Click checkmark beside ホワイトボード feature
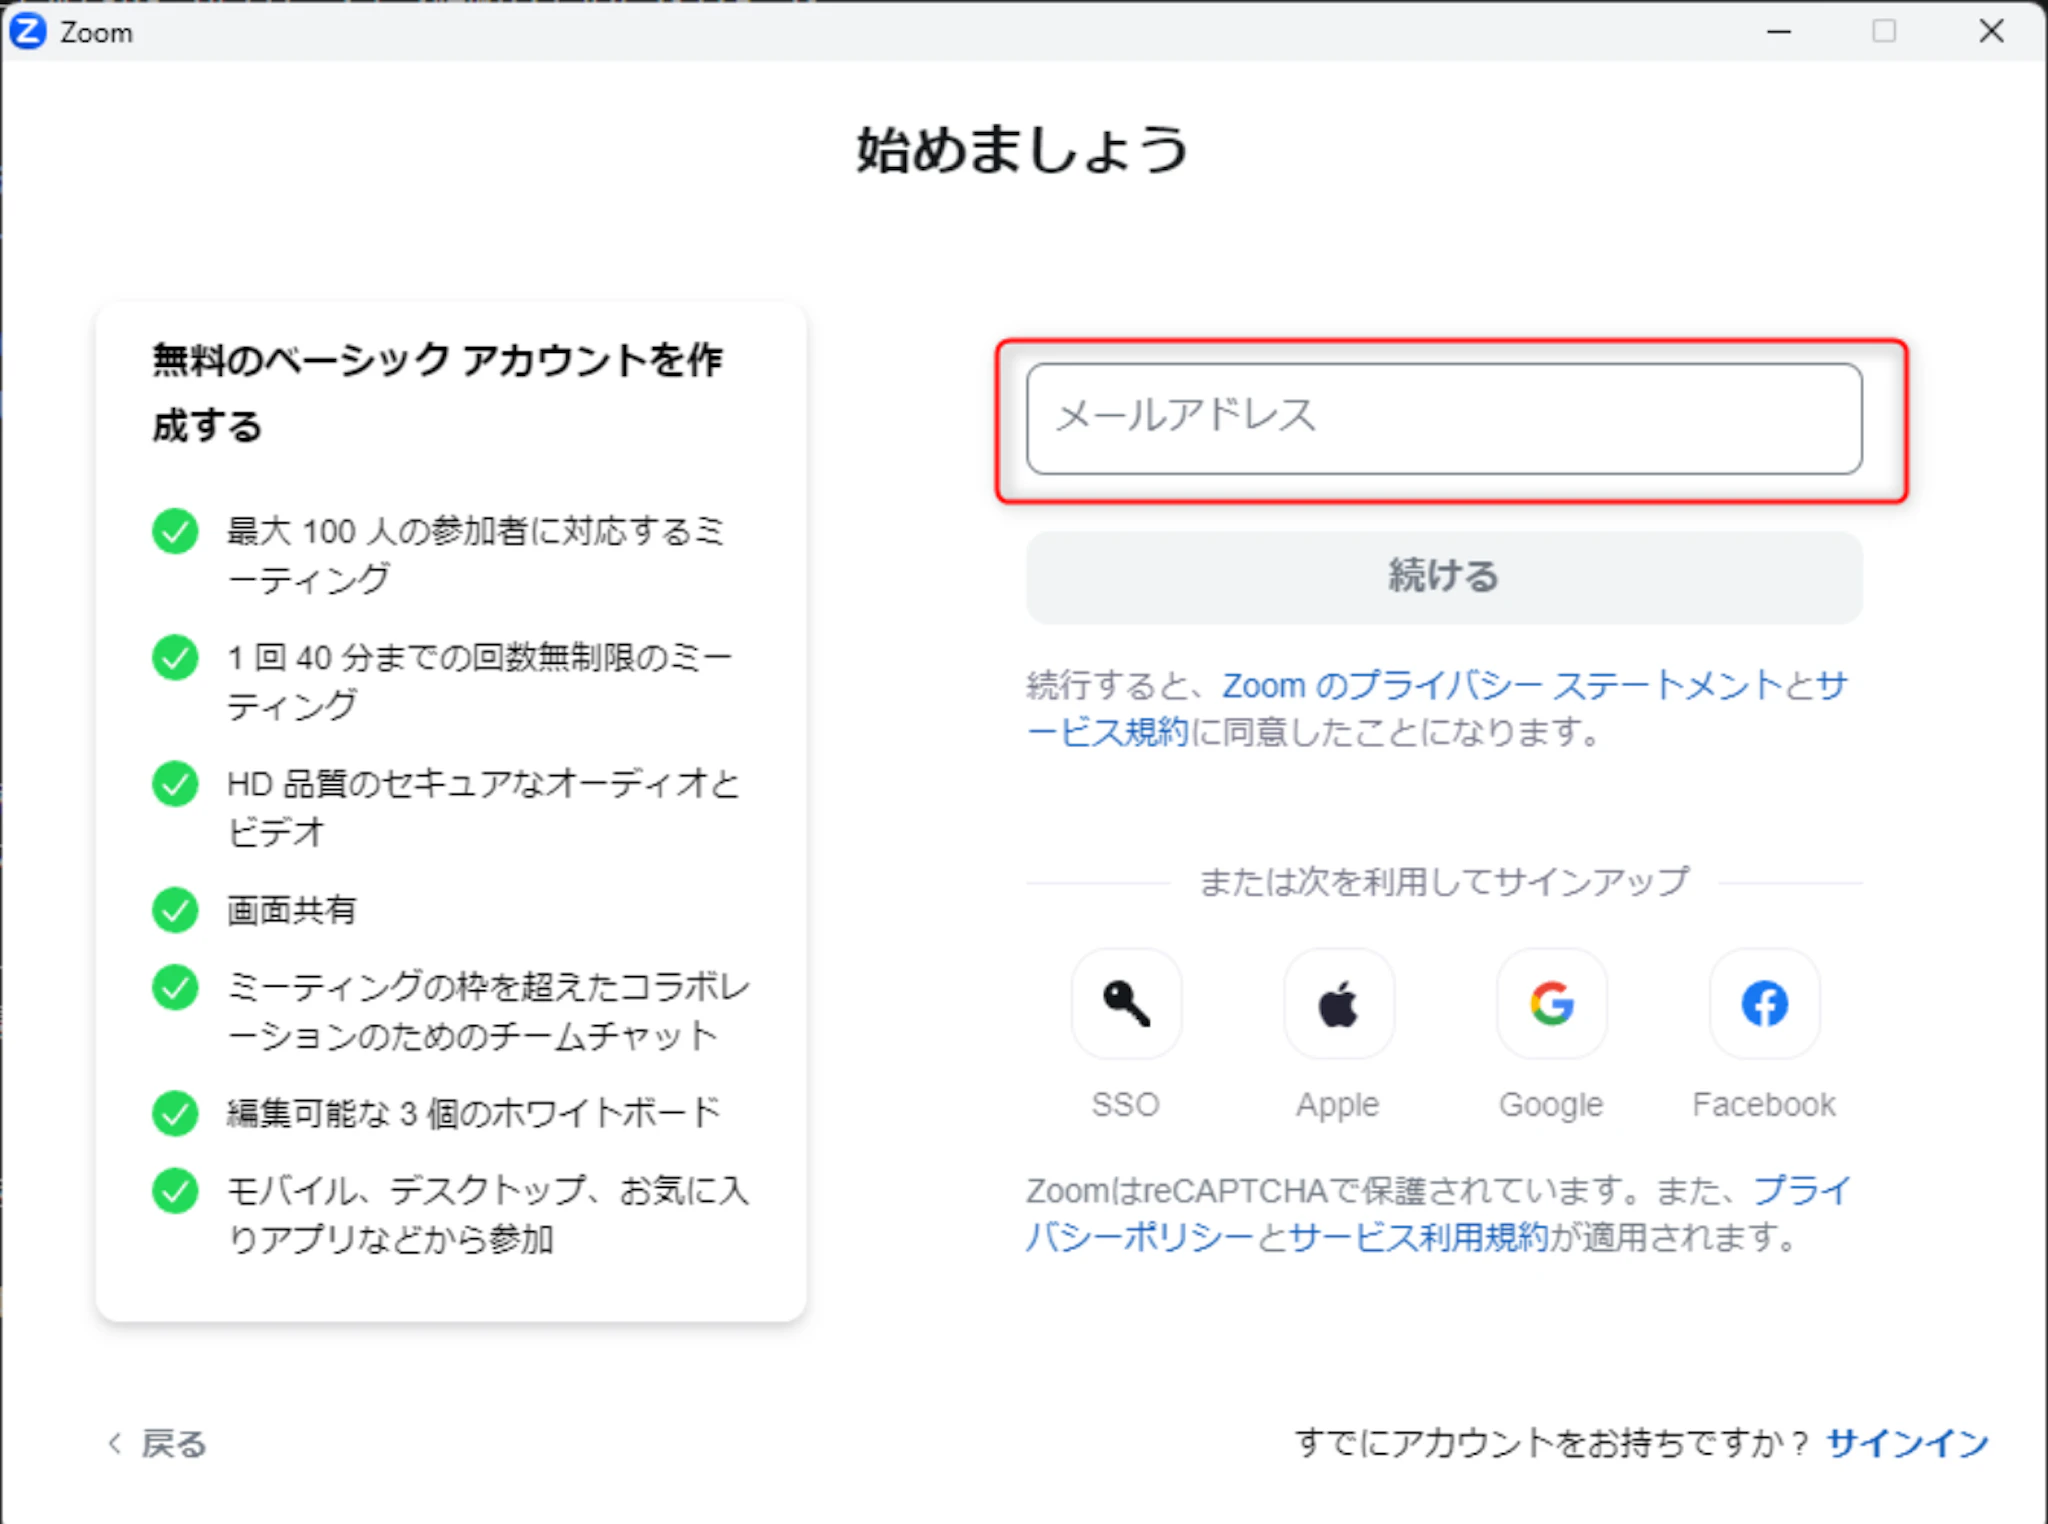This screenshot has height=1524, width=2048. click(175, 1113)
